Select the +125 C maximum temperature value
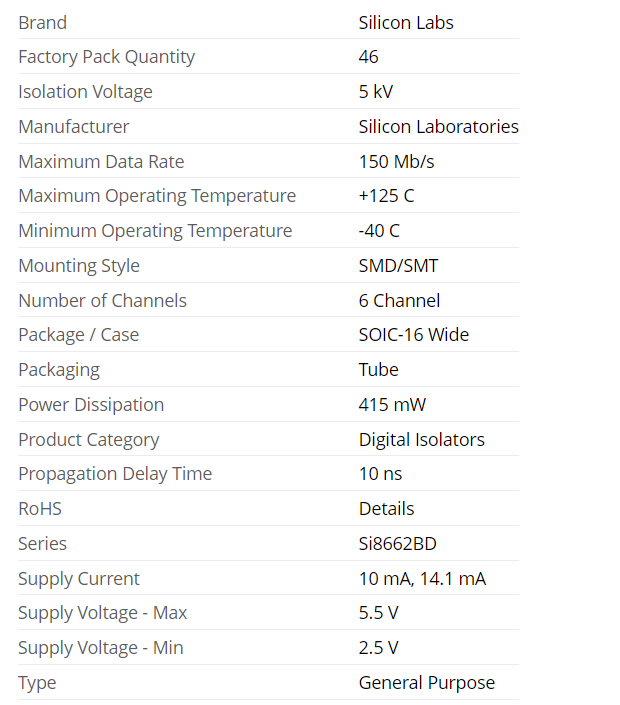The width and height of the screenshot is (620, 705). click(x=386, y=196)
